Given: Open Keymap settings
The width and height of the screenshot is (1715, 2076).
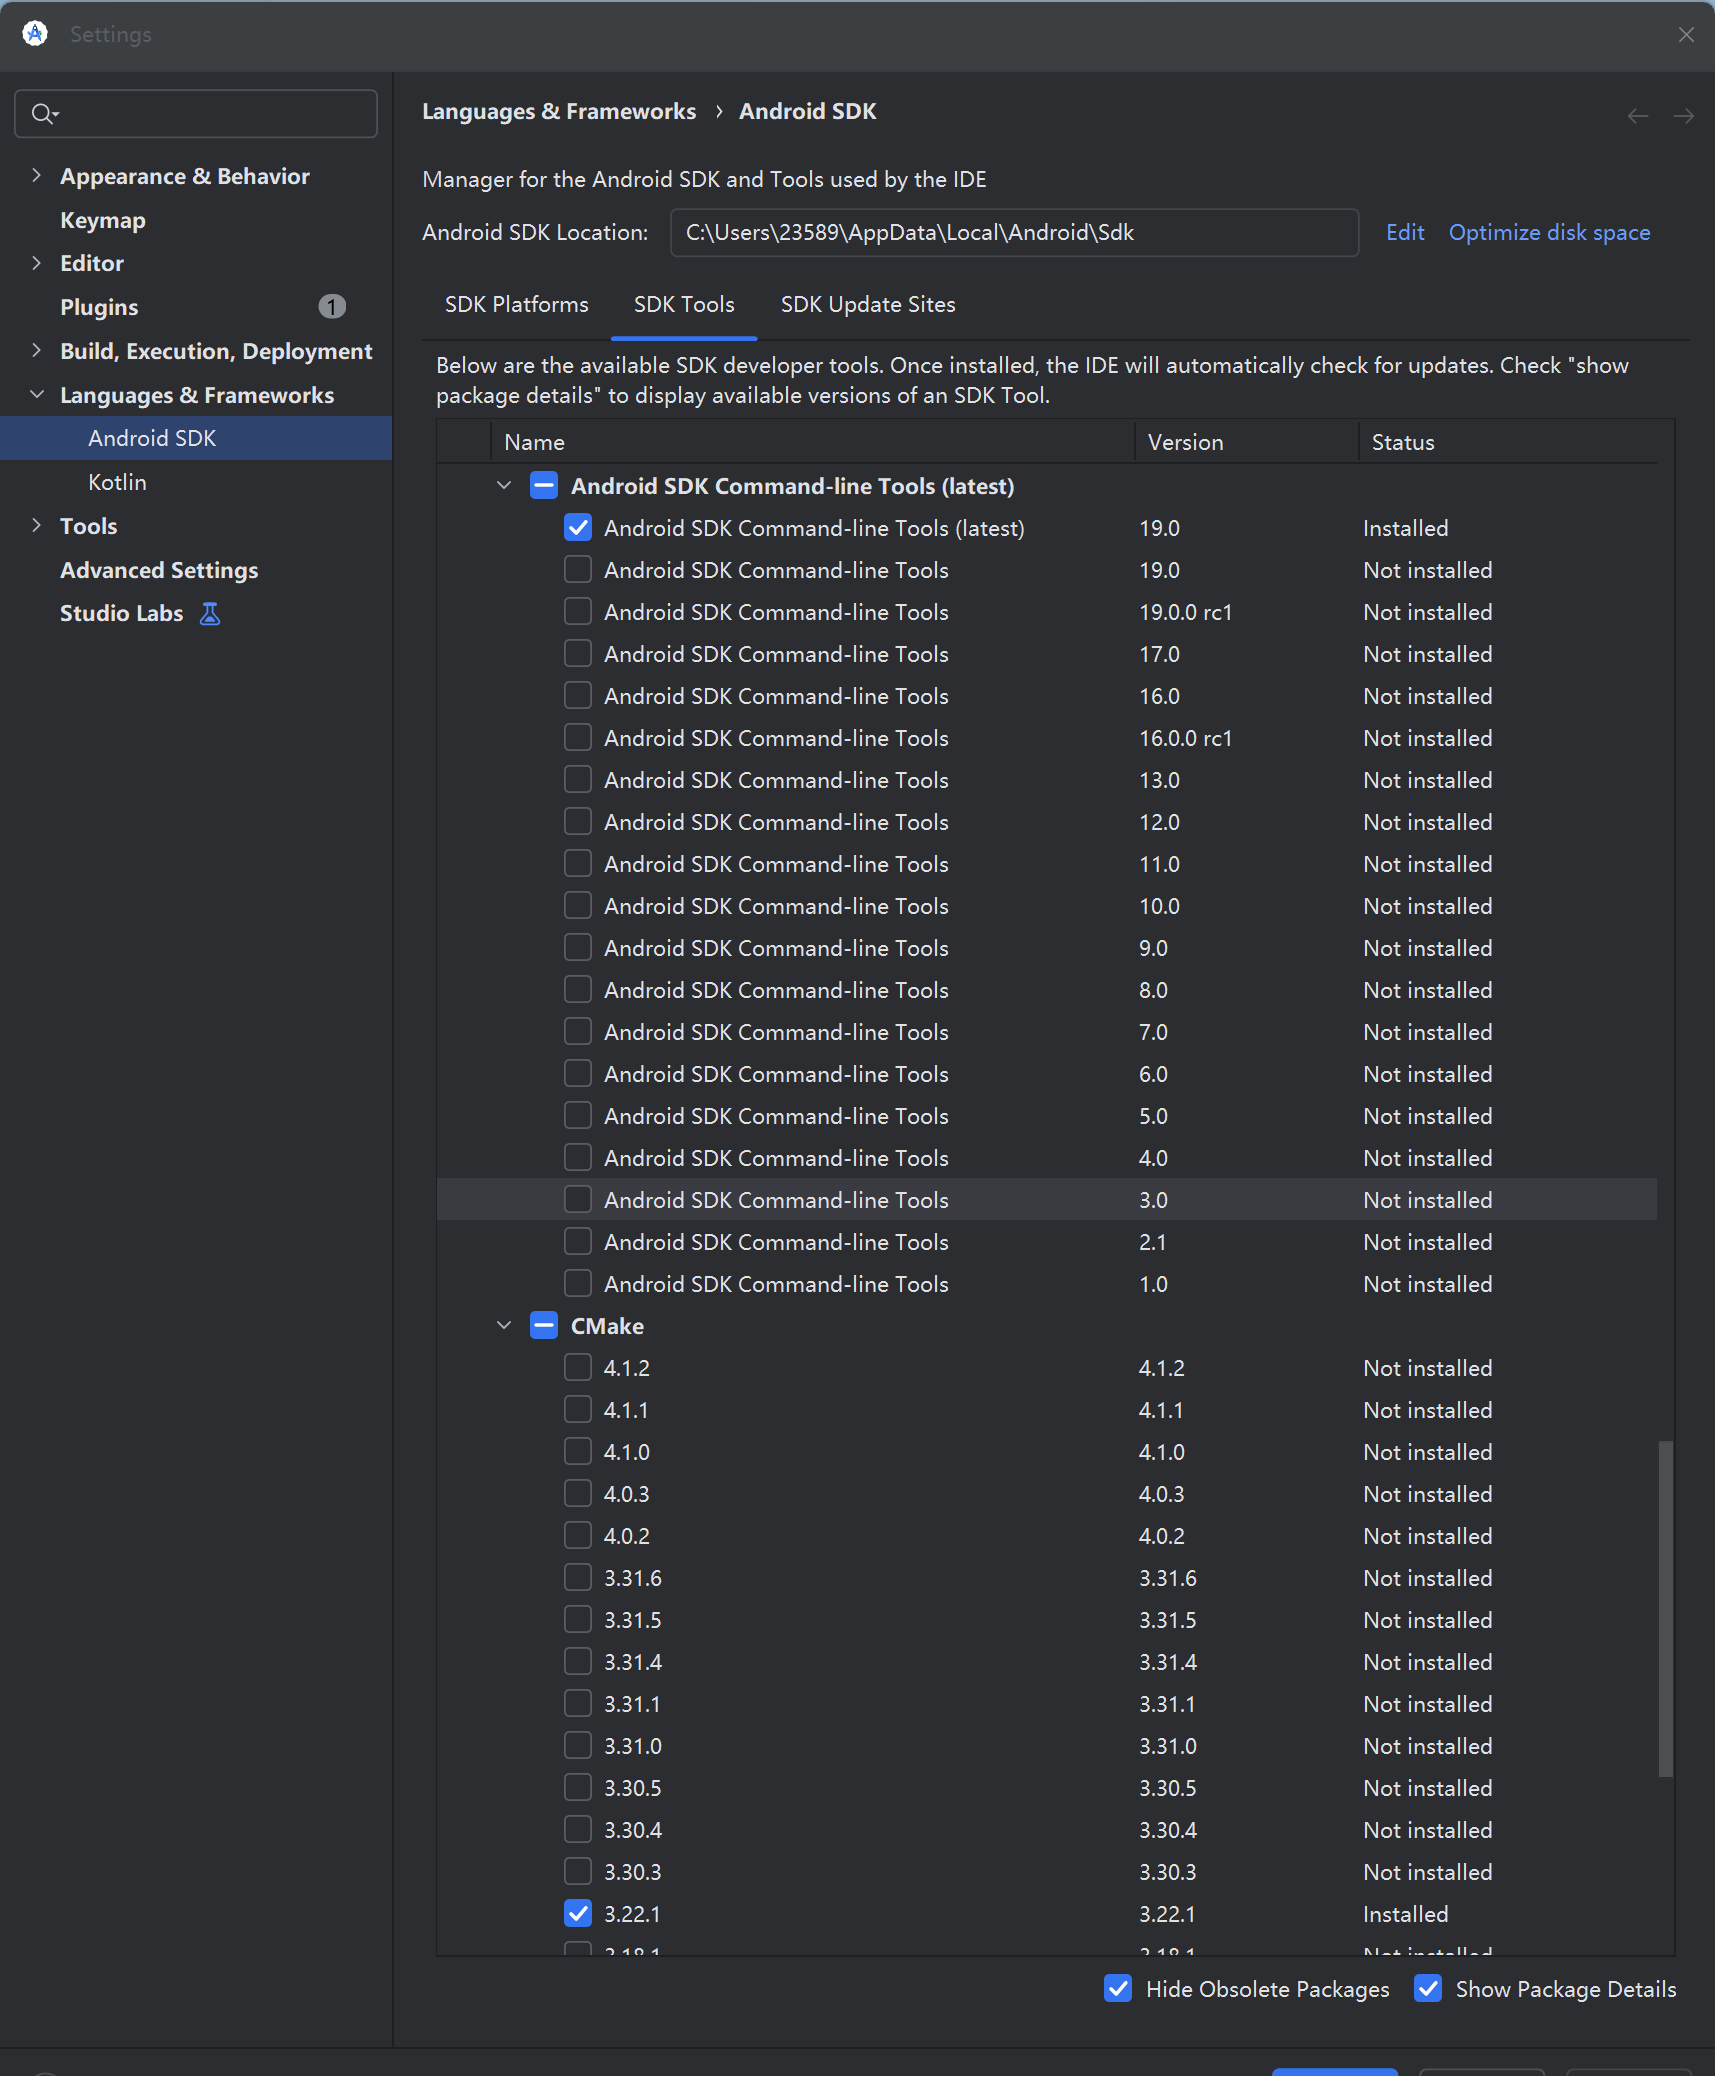Looking at the screenshot, I should click(x=103, y=220).
